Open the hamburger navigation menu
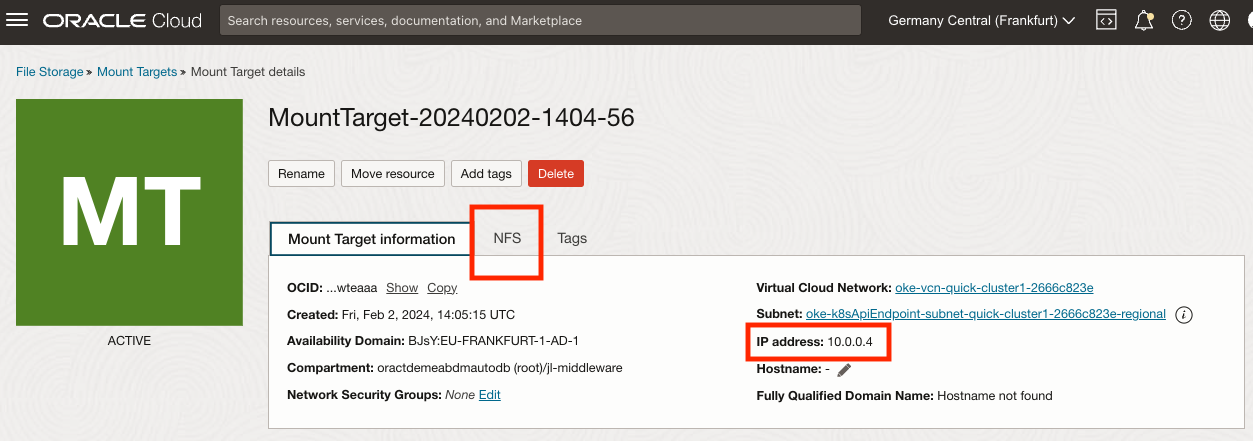Viewport: 1253px width, 441px height. click(17, 20)
